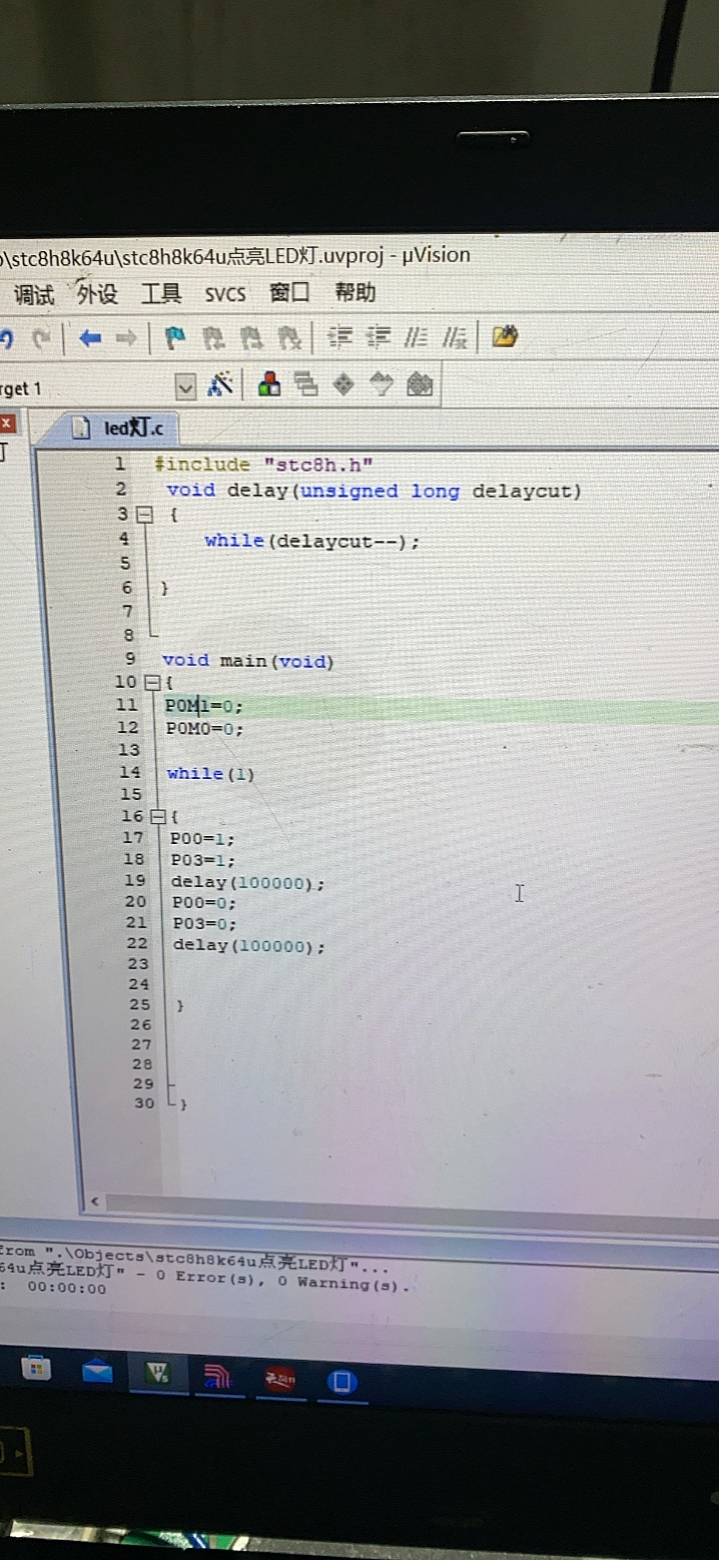Open Options for Target wand icon
Screen dimensions: 719x1560
coord(220,385)
